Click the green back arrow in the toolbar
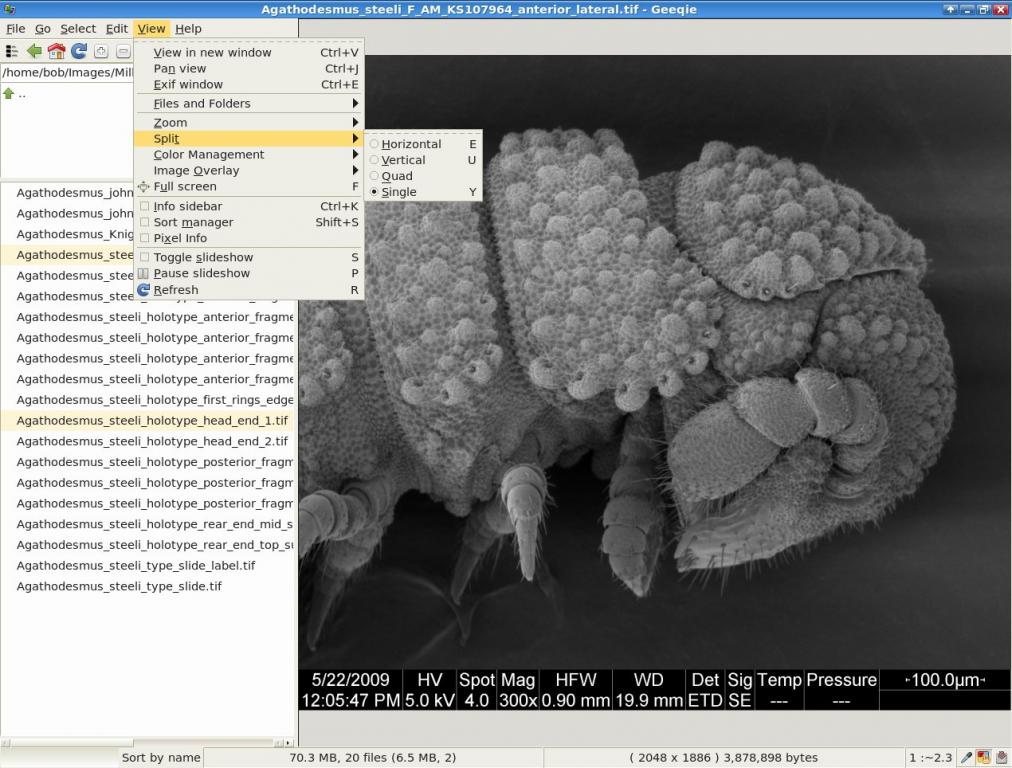Image resolution: width=1012 pixels, height=768 pixels. (x=34, y=51)
